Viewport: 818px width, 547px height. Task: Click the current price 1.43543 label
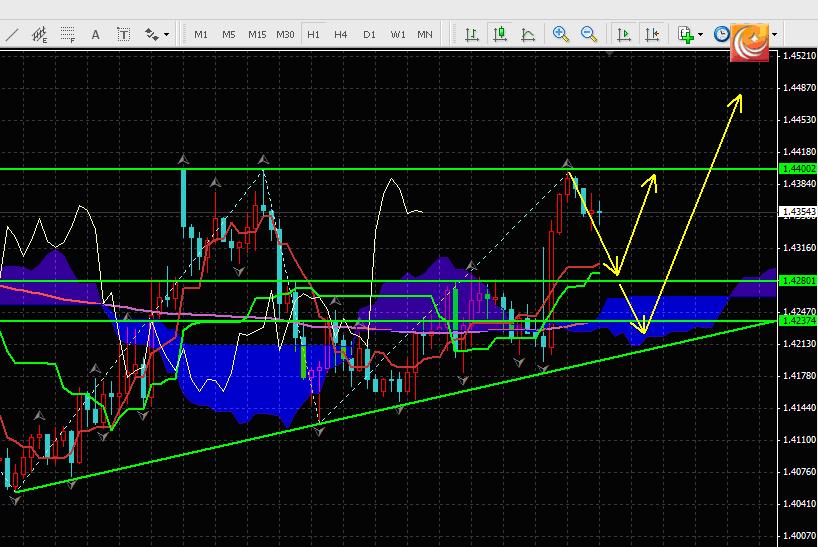pyautogui.click(x=799, y=212)
